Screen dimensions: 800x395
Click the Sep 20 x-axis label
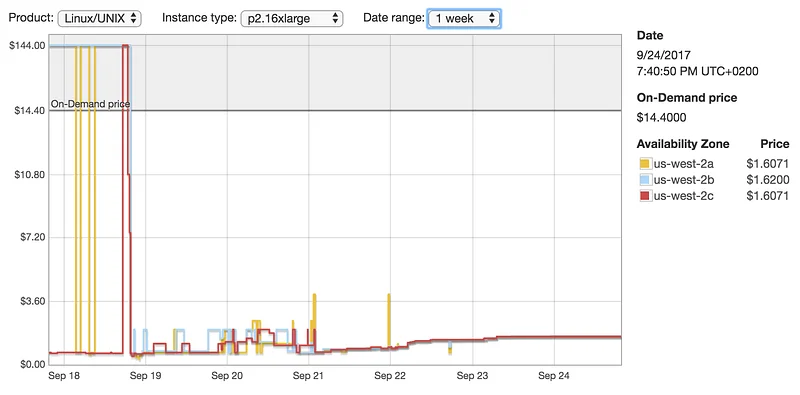click(x=227, y=377)
